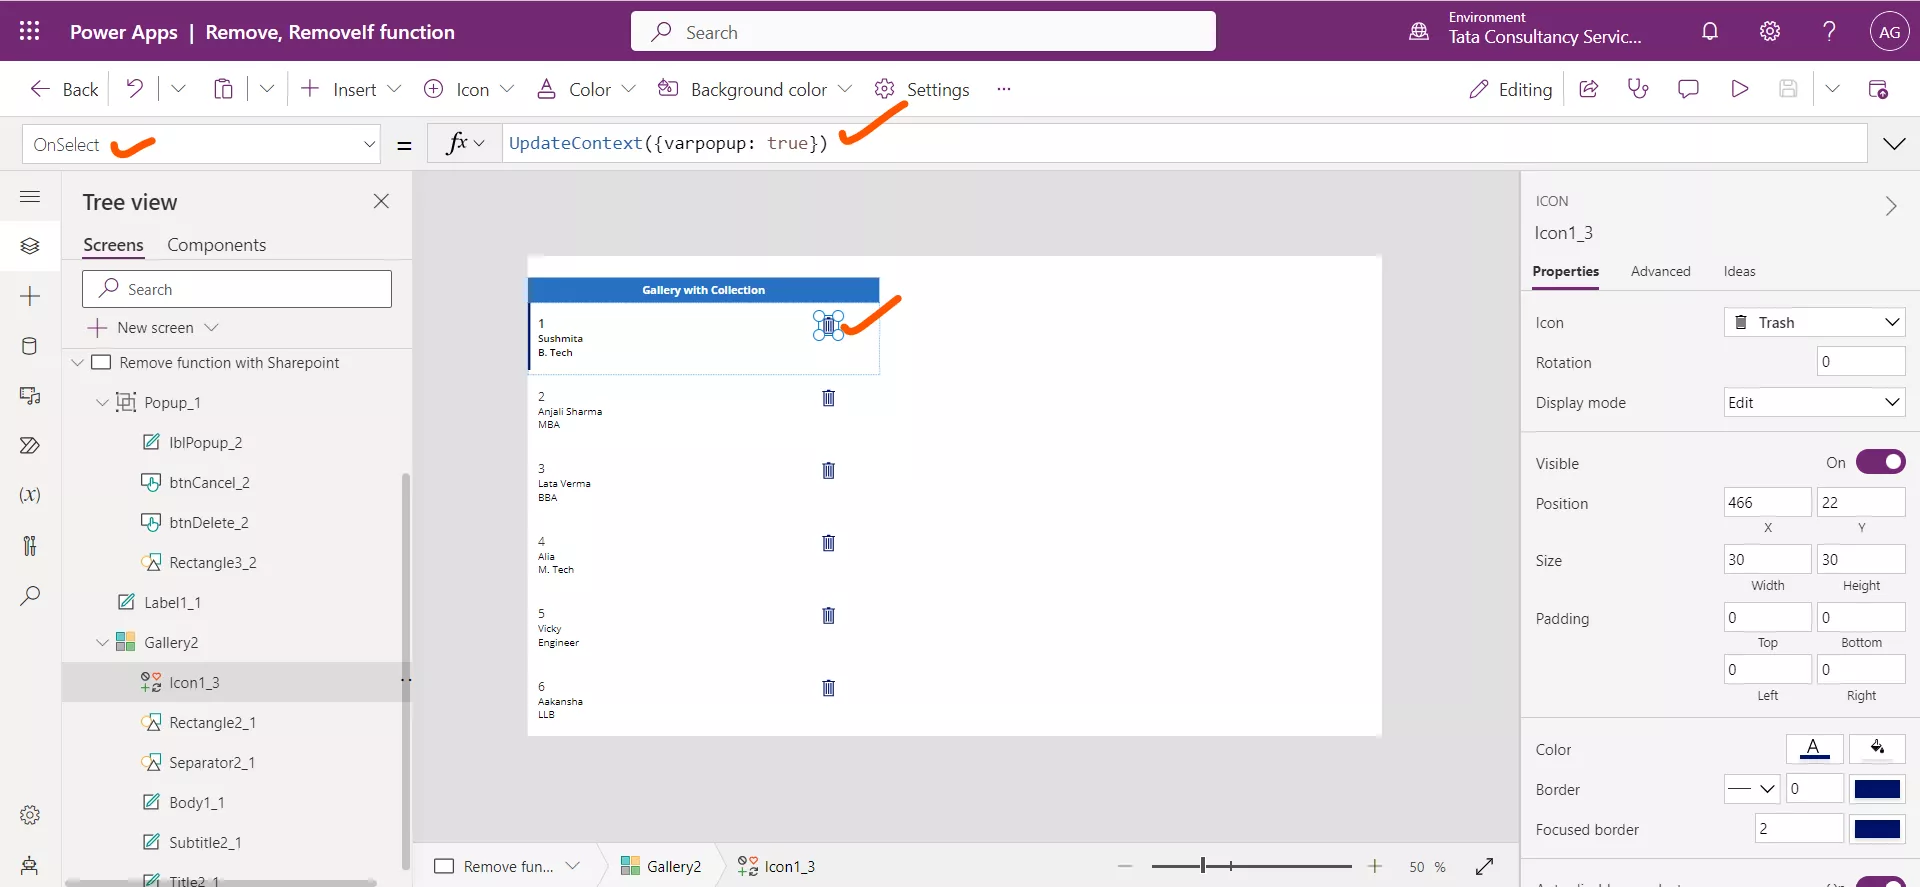Screen dimensions: 1920x887
Task: Click the trash icon for Lata Verma
Action: [x=828, y=470]
